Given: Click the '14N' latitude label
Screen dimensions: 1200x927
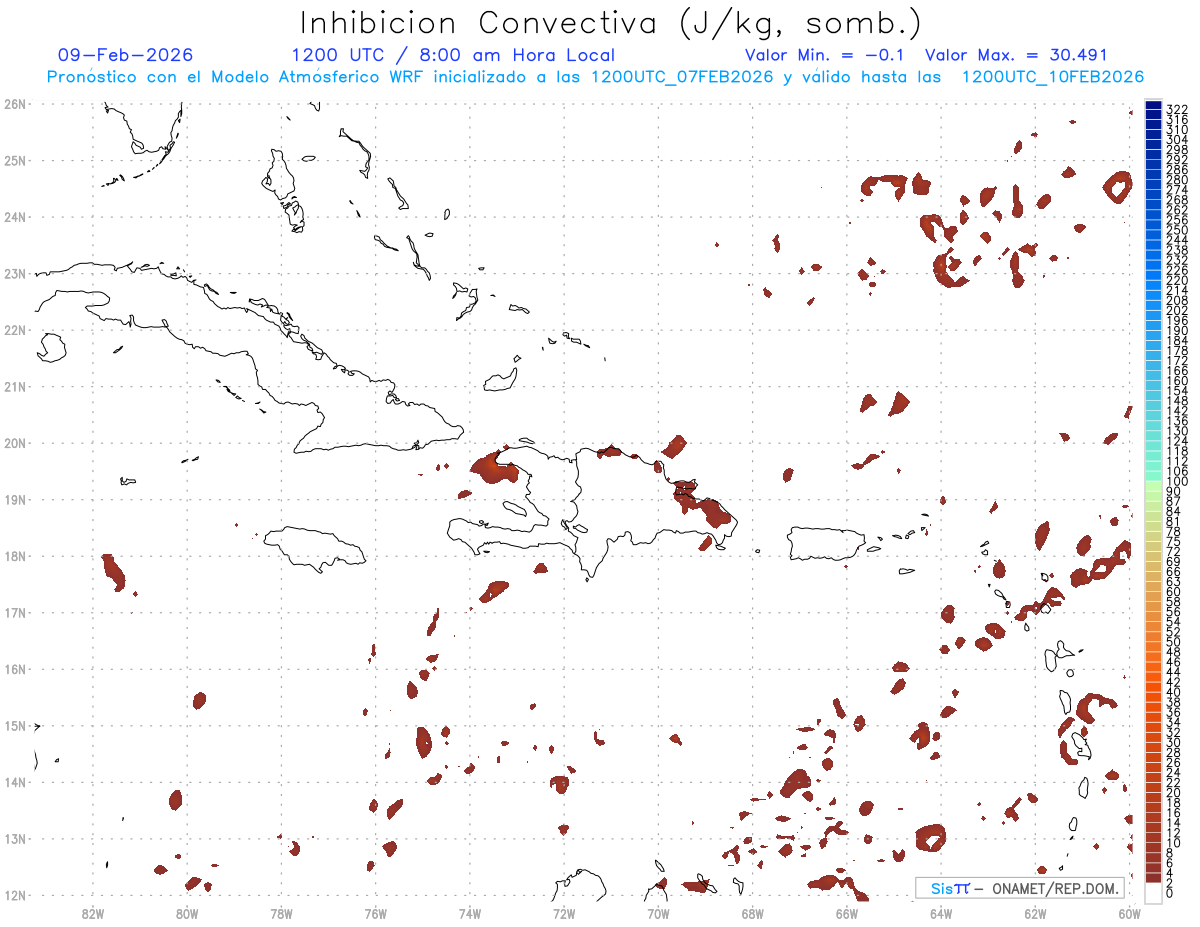Looking at the screenshot, I should point(15,782).
